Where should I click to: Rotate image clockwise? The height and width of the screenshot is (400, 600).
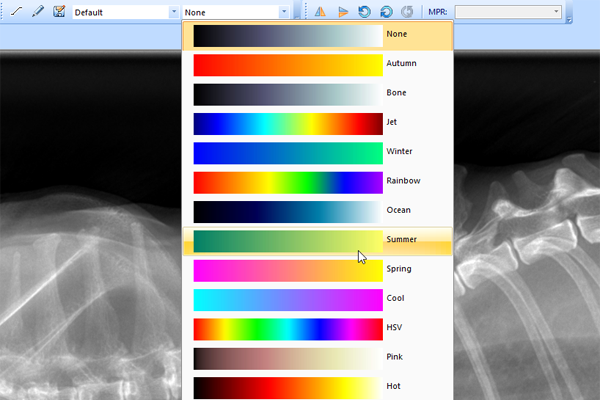pyautogui.click(x=385, y=12)
